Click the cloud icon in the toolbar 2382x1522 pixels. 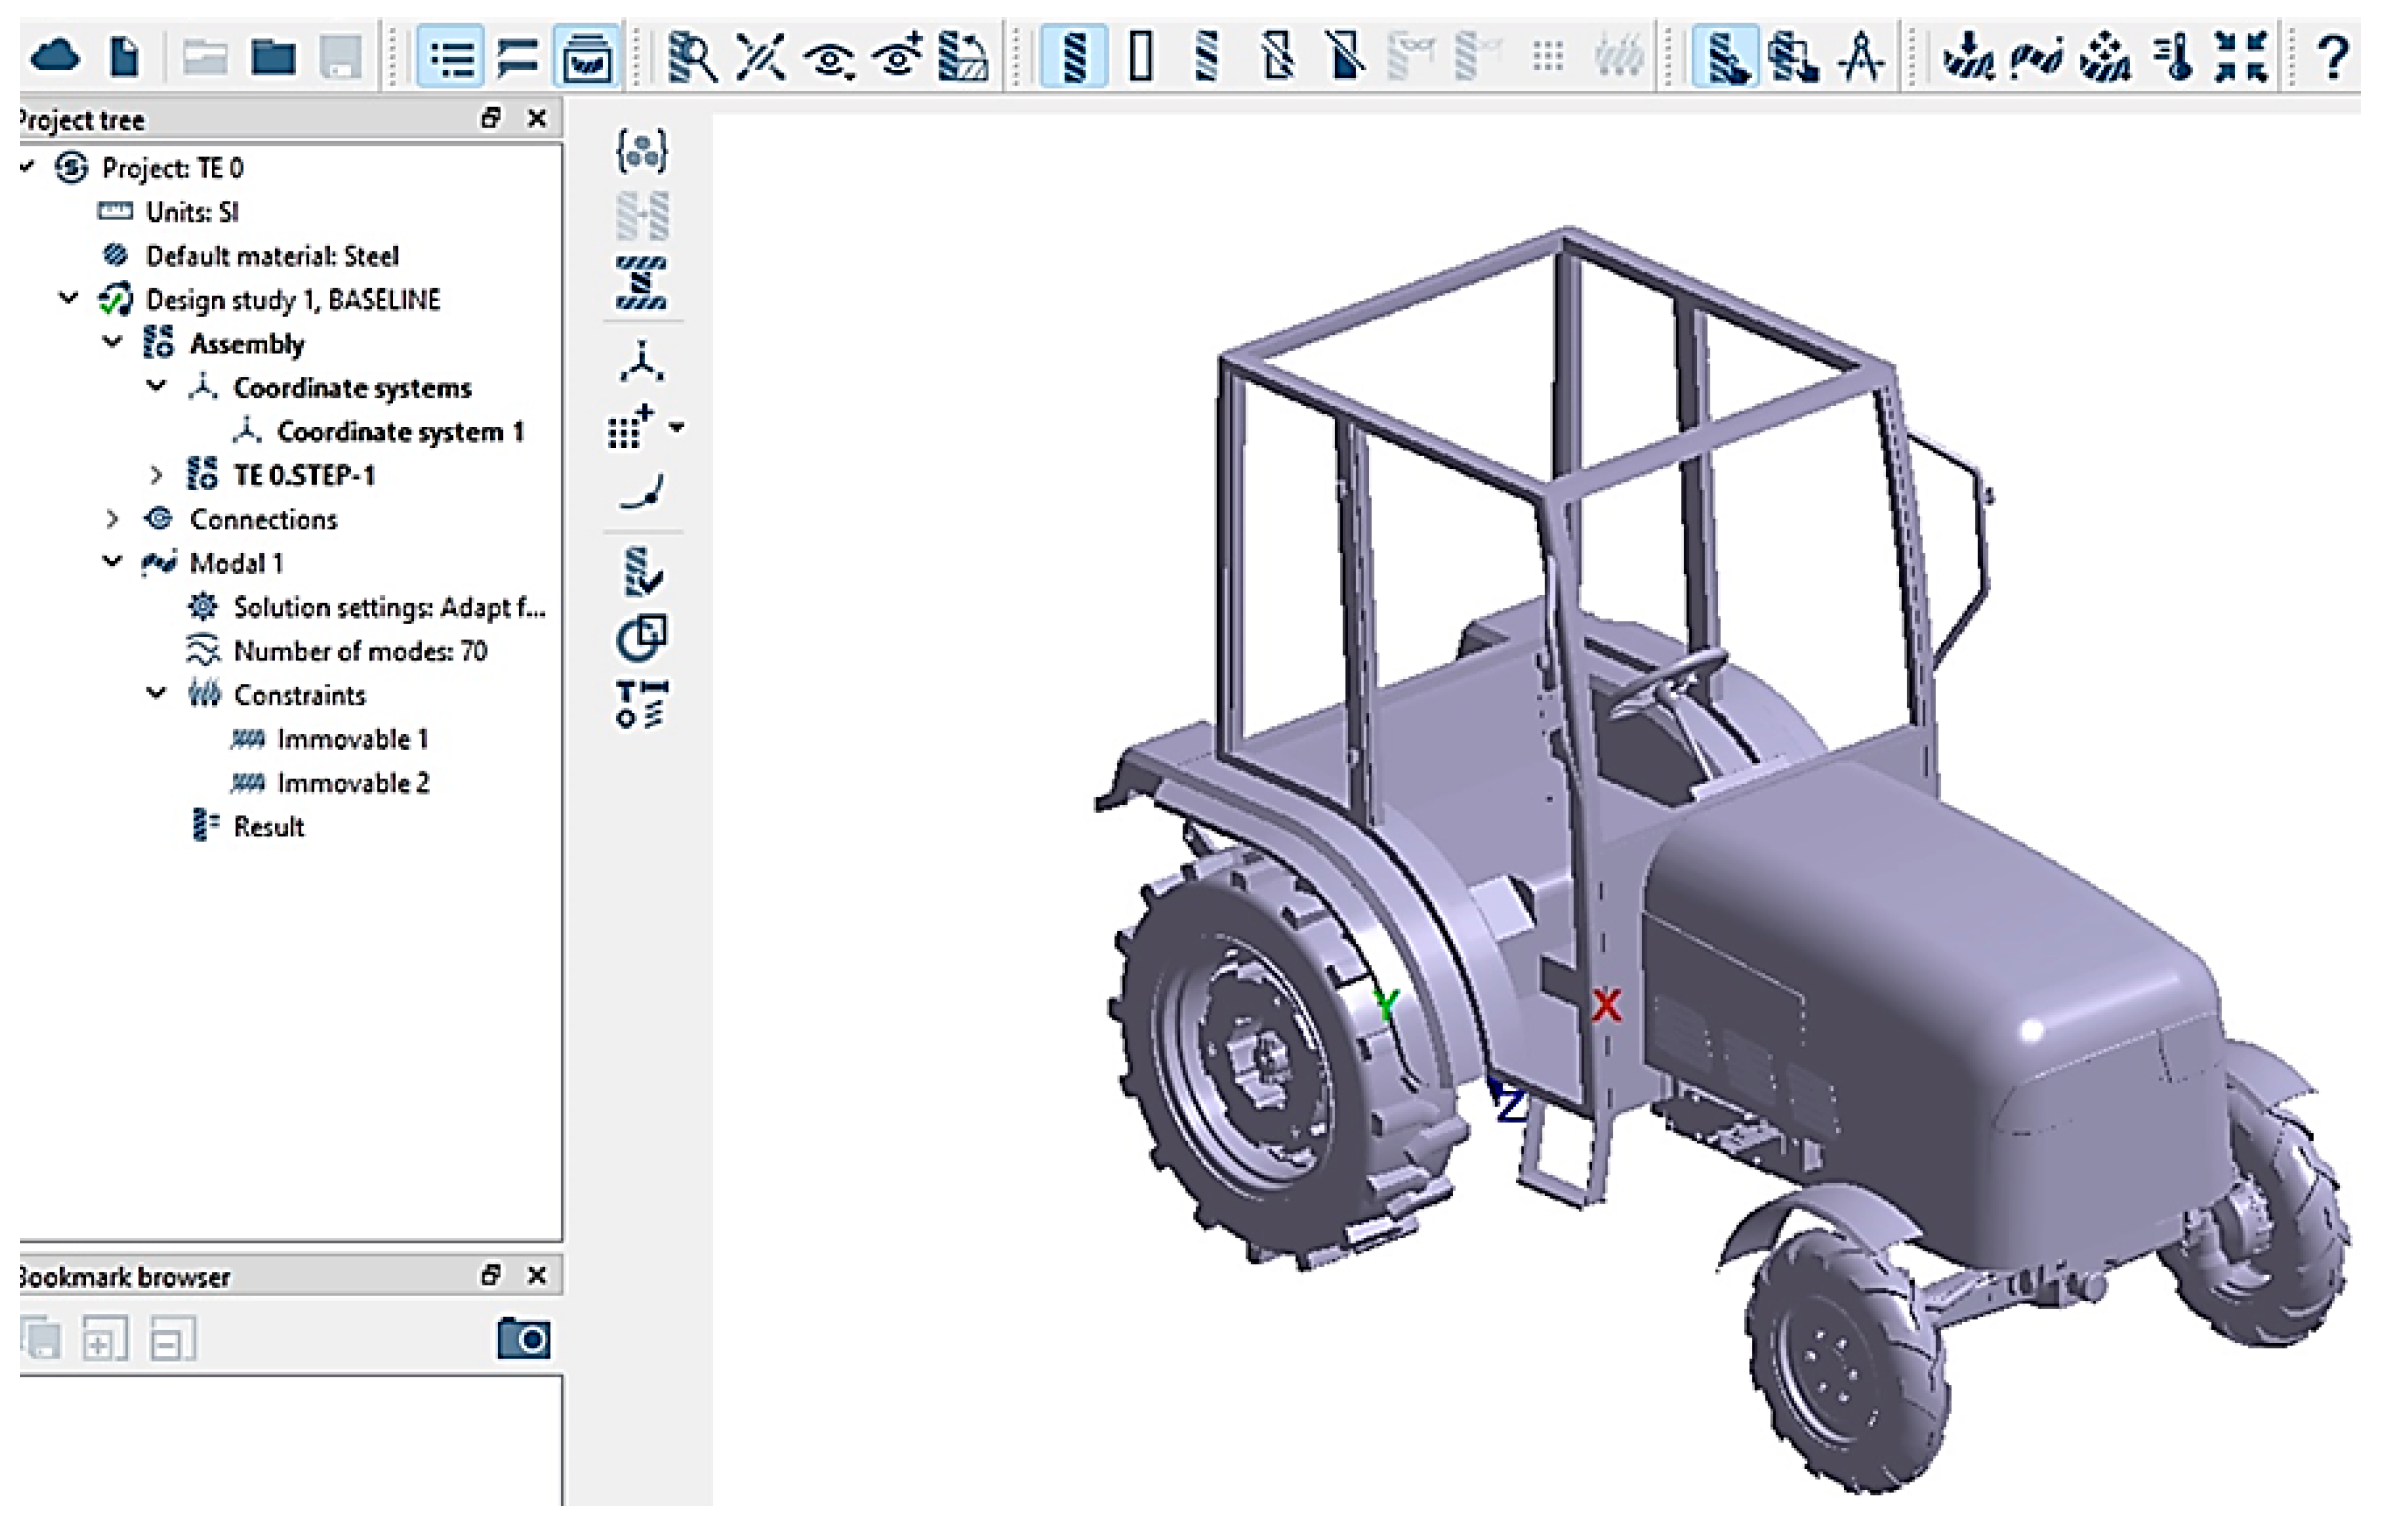[x=54, y=55]
